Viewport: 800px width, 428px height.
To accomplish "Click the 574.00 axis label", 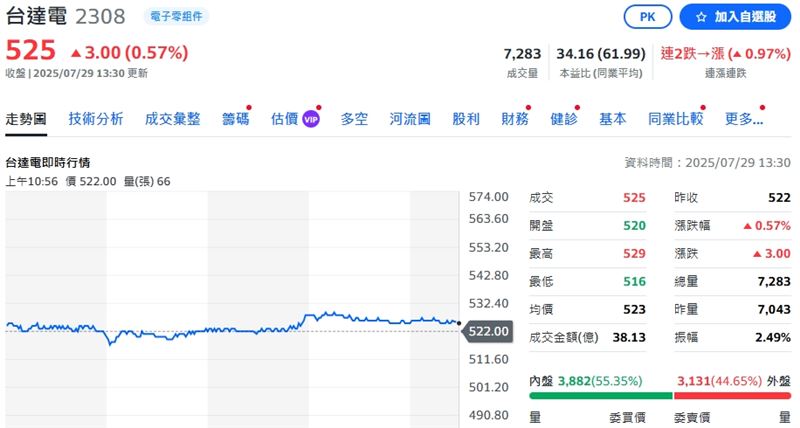I will click(x=488, y=197).
